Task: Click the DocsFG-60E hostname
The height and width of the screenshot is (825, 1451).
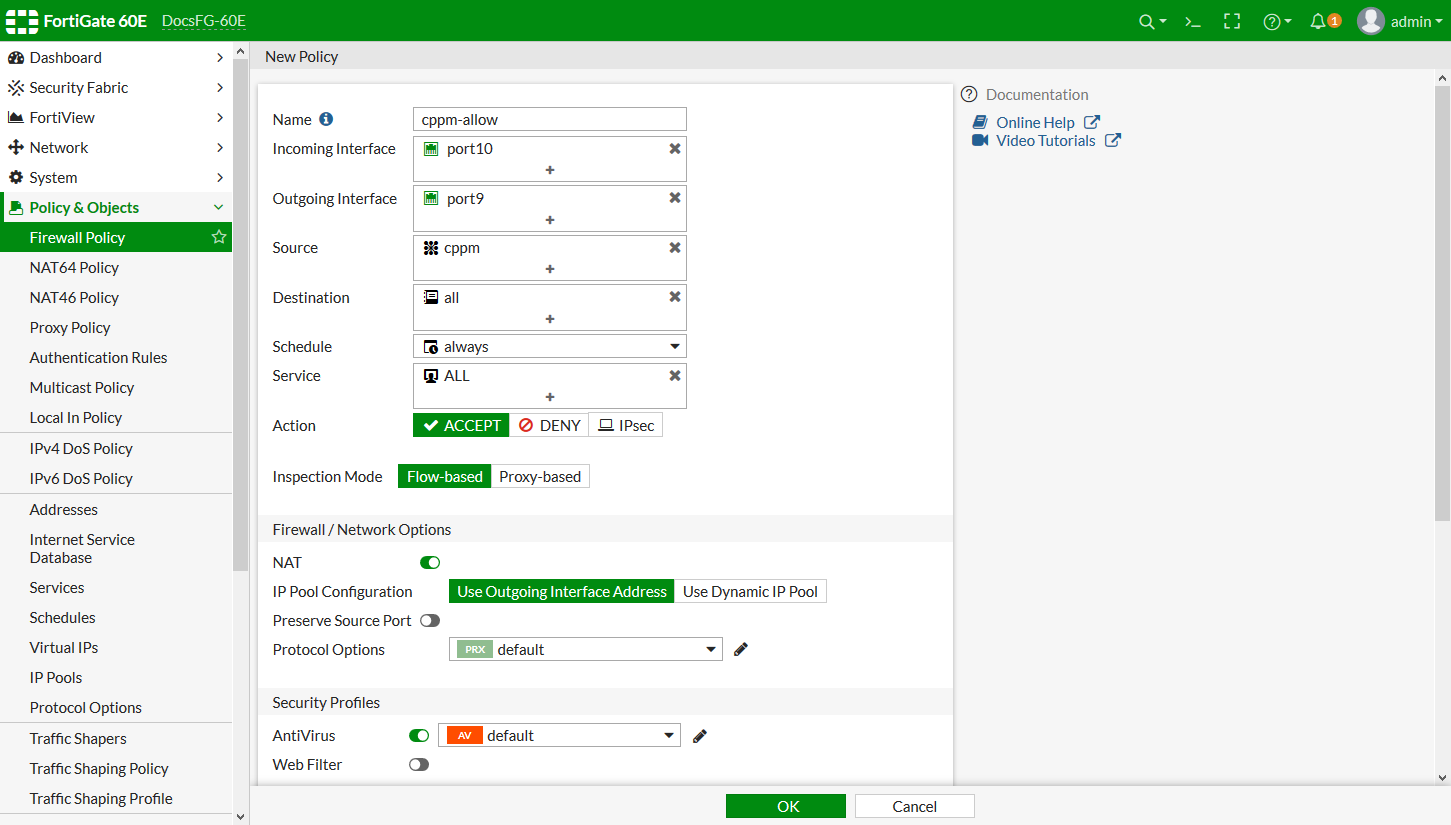Action: tap(204, 21)
